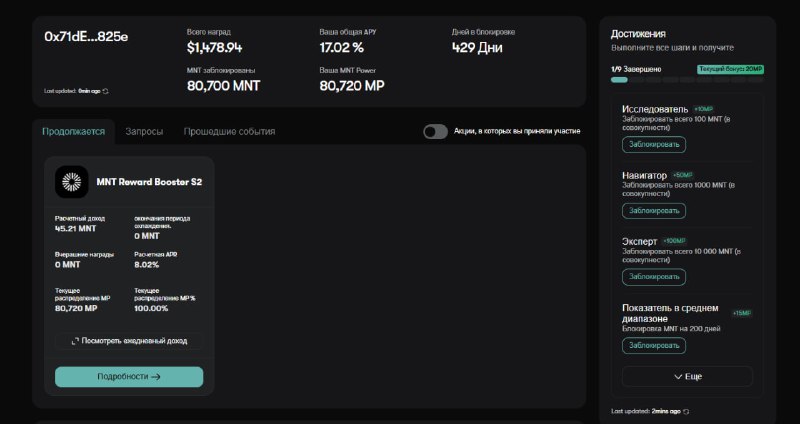Click the MNT Reward Booster S2 logo icon

coord(71,182)
